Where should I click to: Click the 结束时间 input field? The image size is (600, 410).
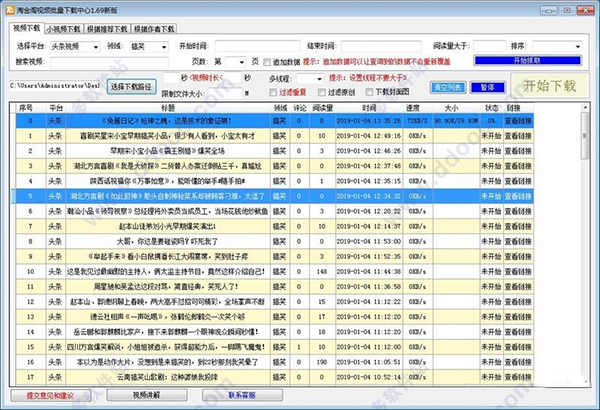[x=381, y=46]
